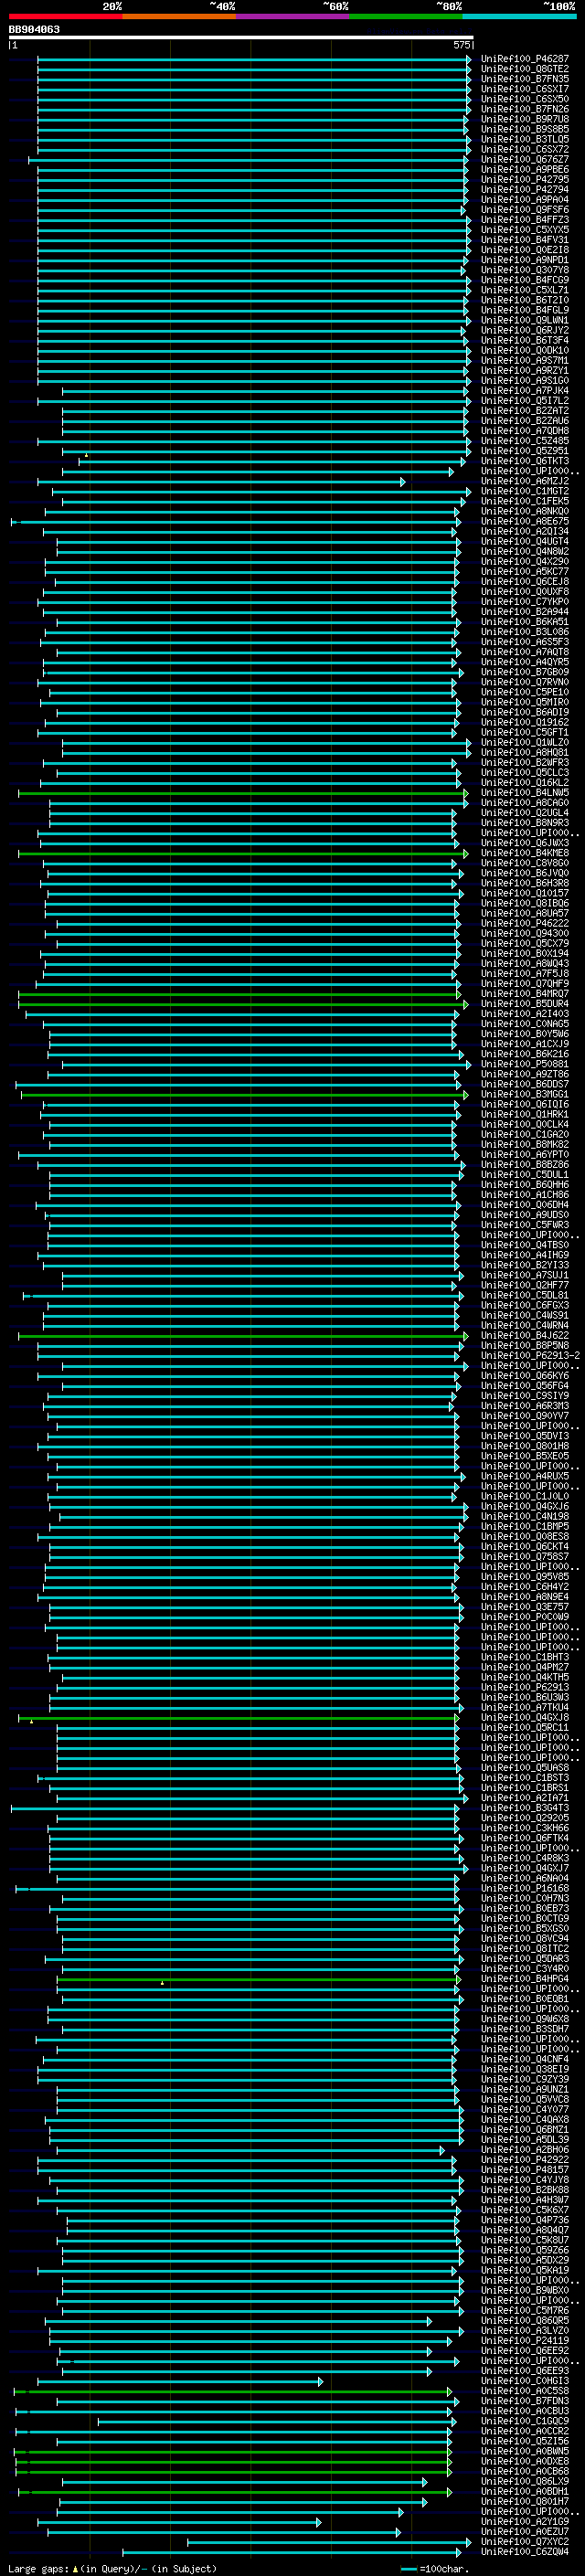Open hit UniRef100_Q8GTE2
This screenshot has height=2576, width=585.
[524, 69]
